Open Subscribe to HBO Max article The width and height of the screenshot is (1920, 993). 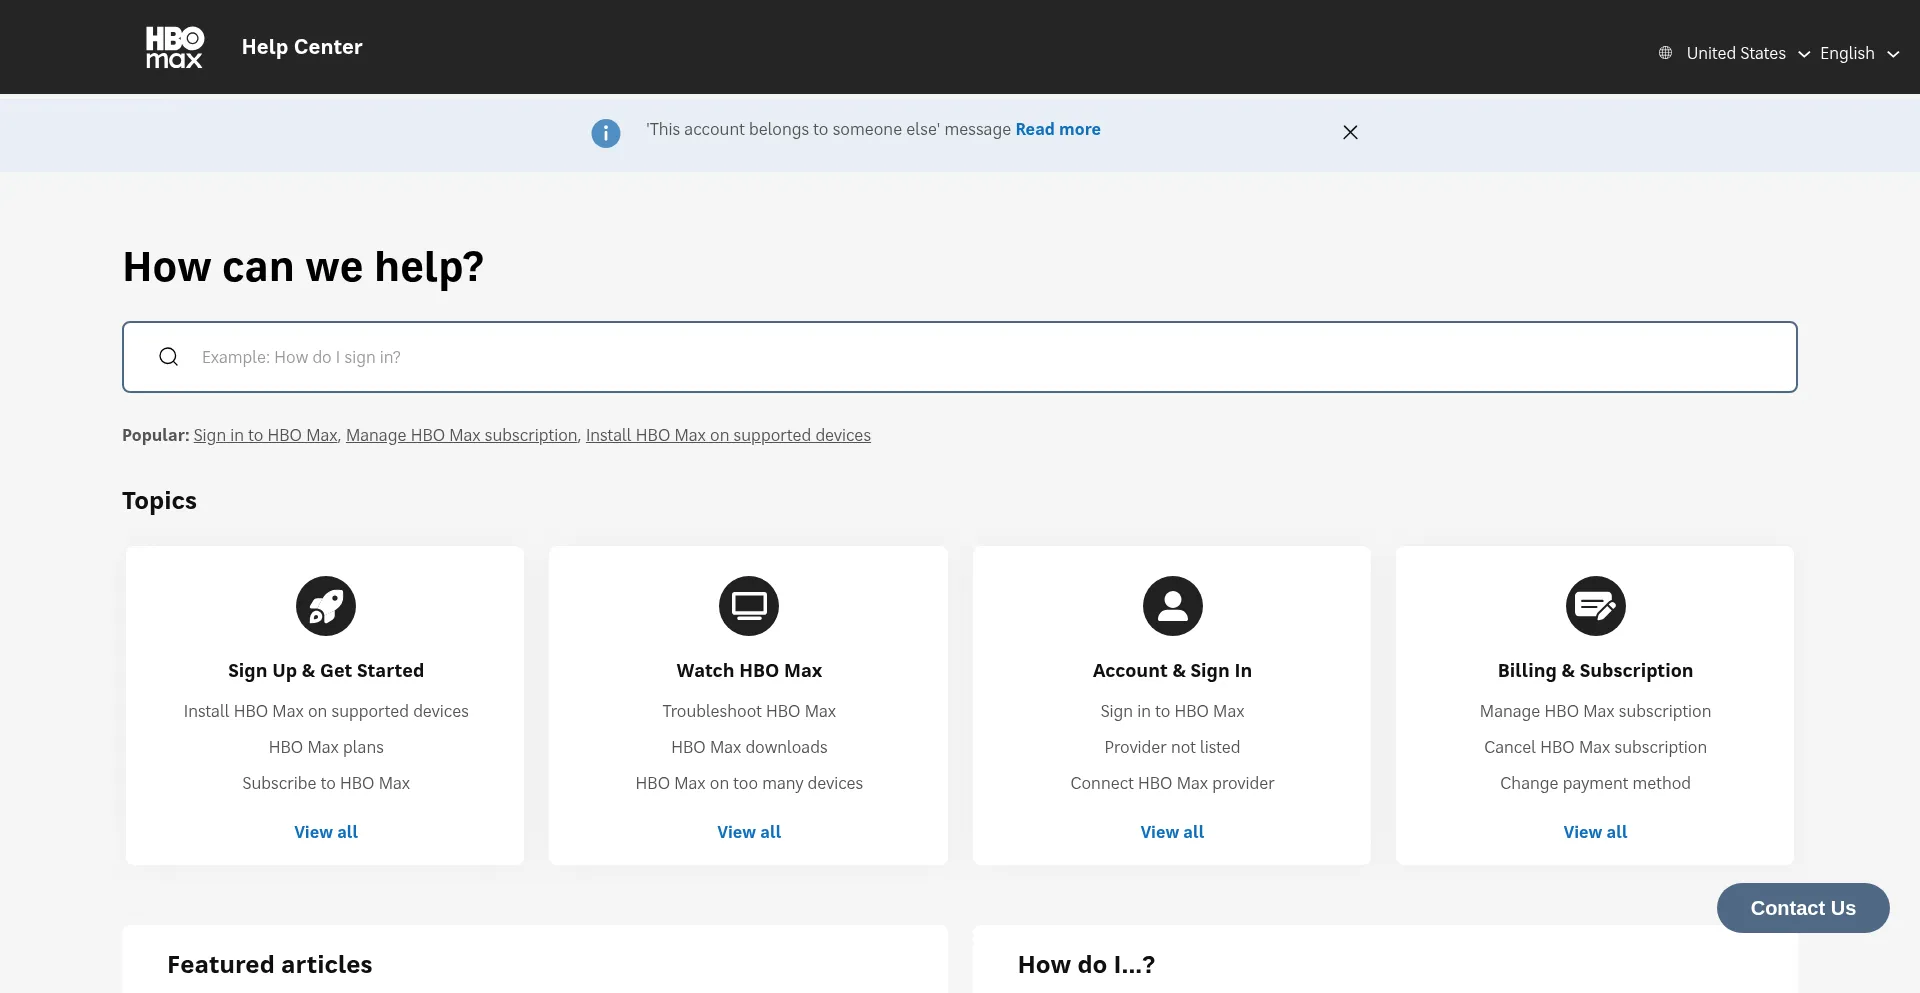(x=326, y=783)
